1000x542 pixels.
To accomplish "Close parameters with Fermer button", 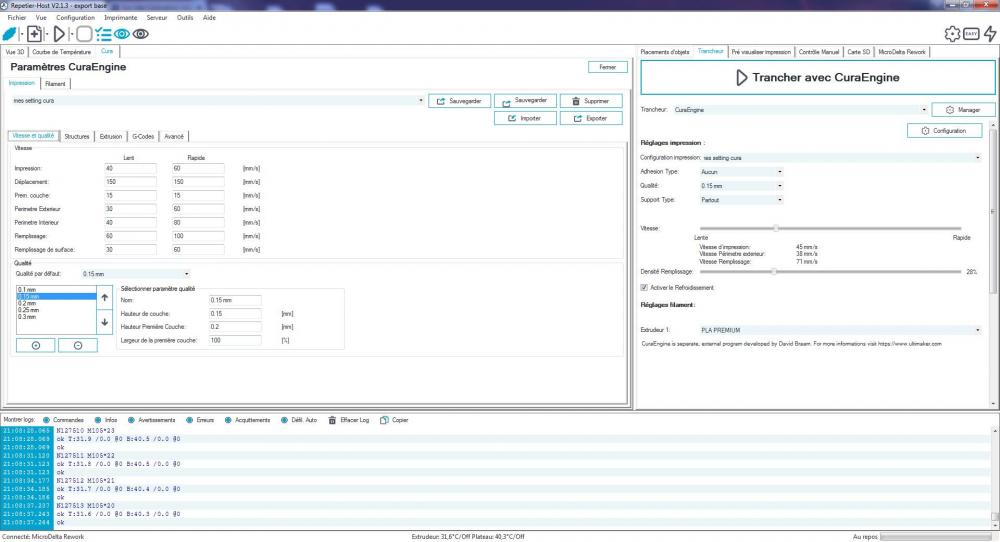I will (608, 67).
